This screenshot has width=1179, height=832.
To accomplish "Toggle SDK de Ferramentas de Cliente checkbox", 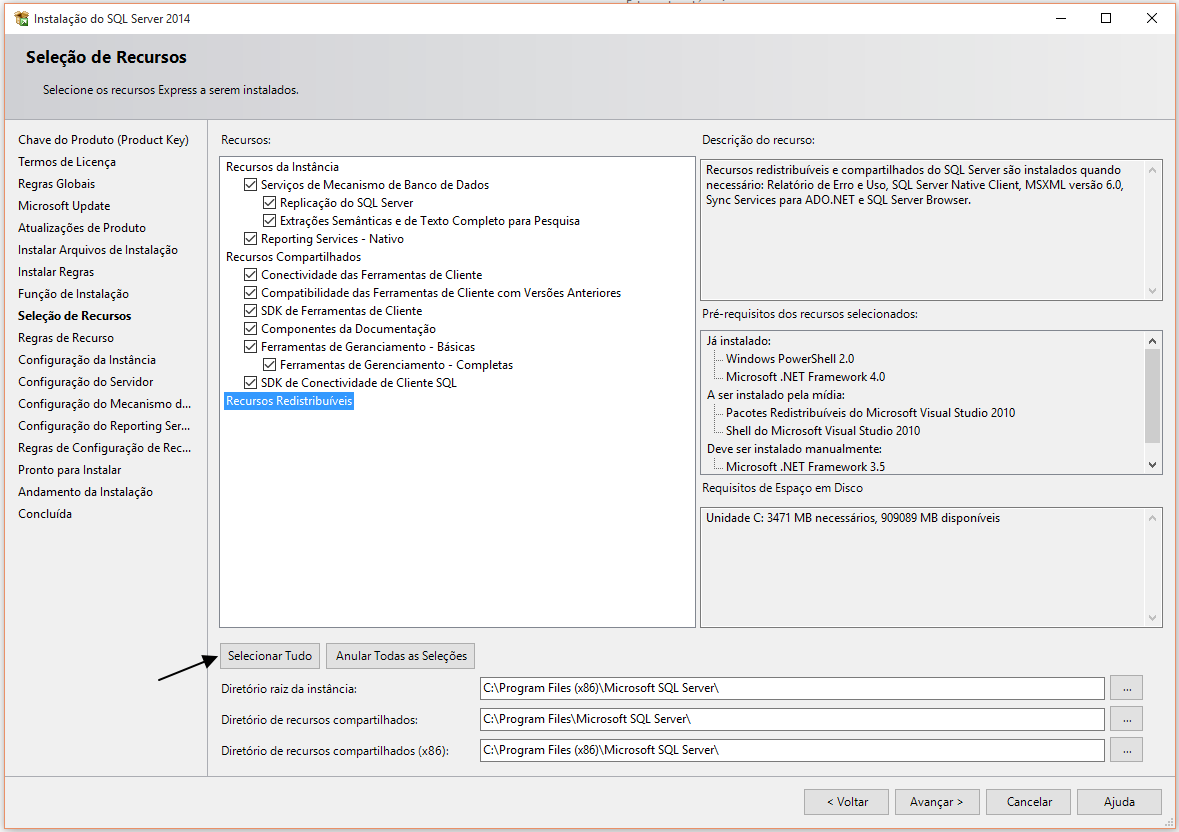I will tap(250, 311).
